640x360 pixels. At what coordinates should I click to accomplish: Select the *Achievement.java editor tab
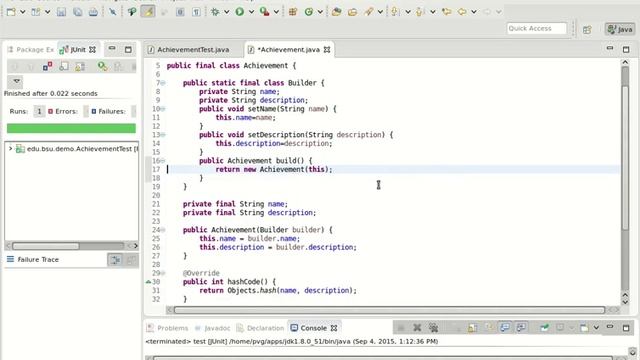[x=289, y=49]
